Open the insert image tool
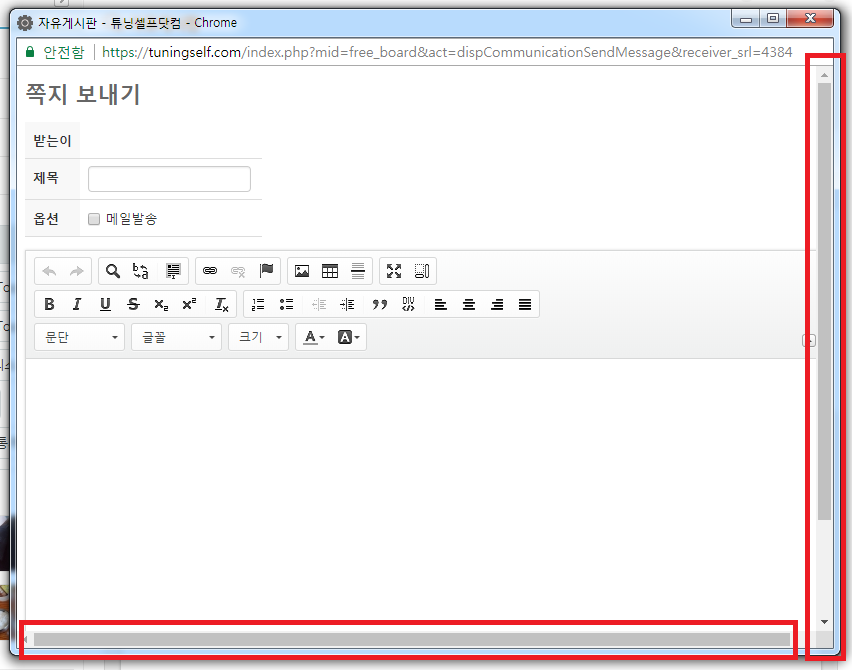The height and width of the screenshot is (670, 852). 302,271
